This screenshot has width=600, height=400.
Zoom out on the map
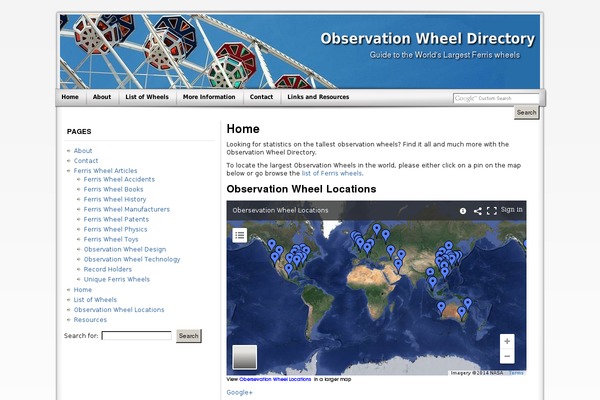pyautogui.click(x=507, y=357)
